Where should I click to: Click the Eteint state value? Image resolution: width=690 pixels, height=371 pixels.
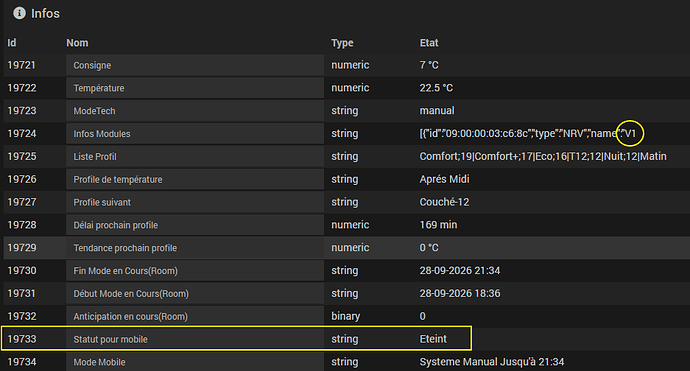(433, 339)
